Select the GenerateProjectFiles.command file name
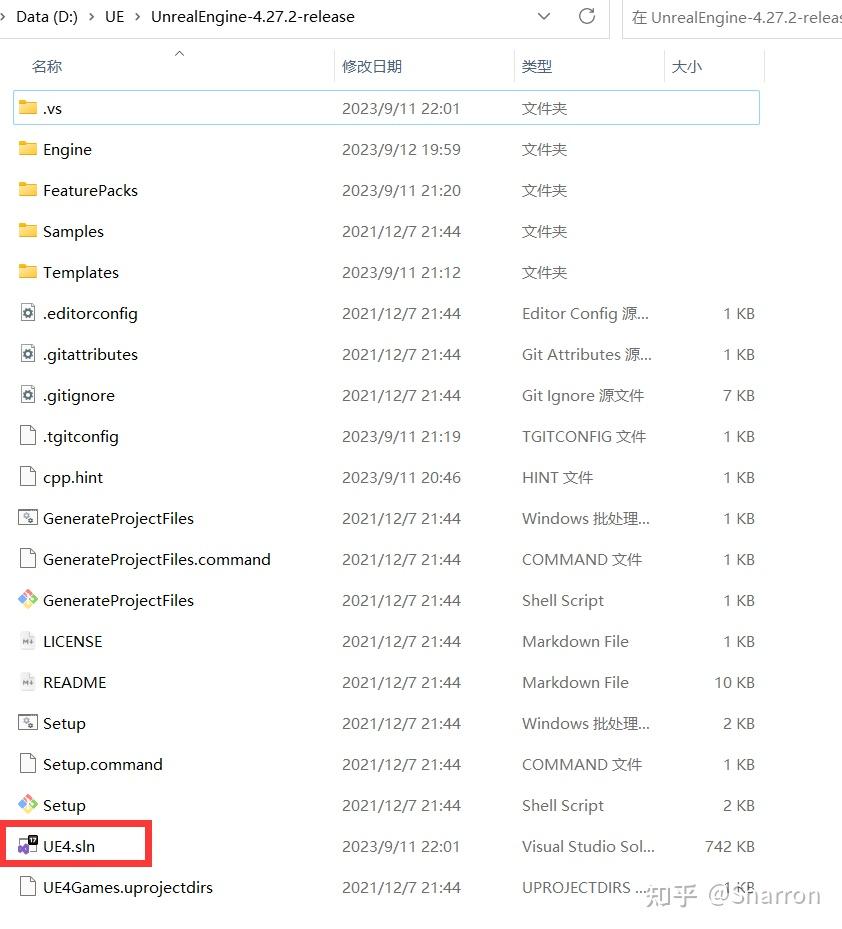Screen dimensions: 842x929 [x=157, y=559]
